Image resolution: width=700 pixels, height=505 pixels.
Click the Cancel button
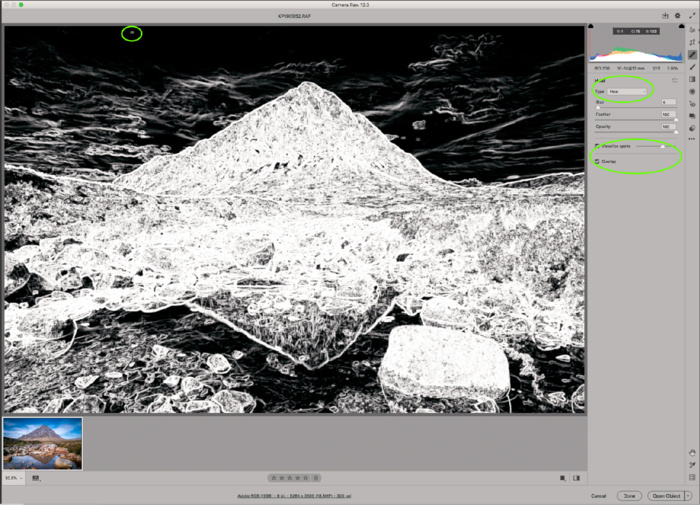point(599,495)
